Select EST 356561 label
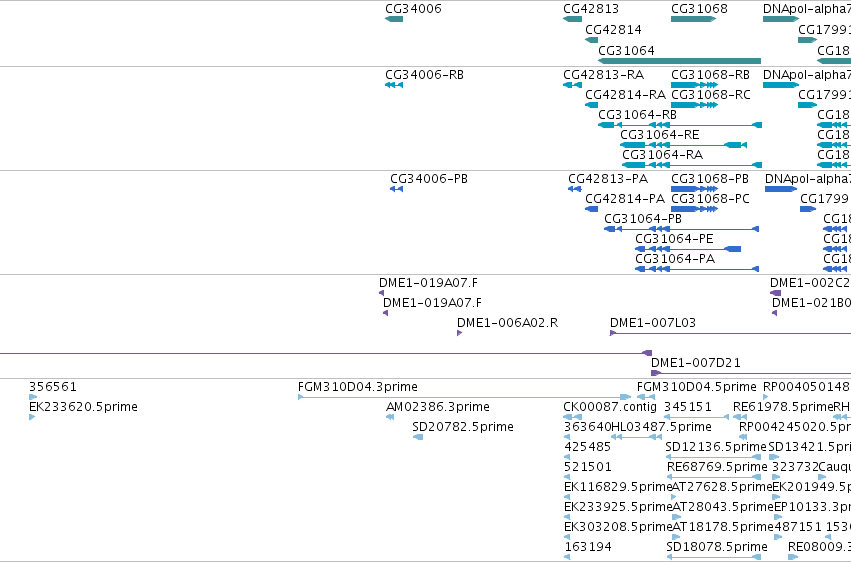This screenshot has height=562, width=851. [53, 387]
